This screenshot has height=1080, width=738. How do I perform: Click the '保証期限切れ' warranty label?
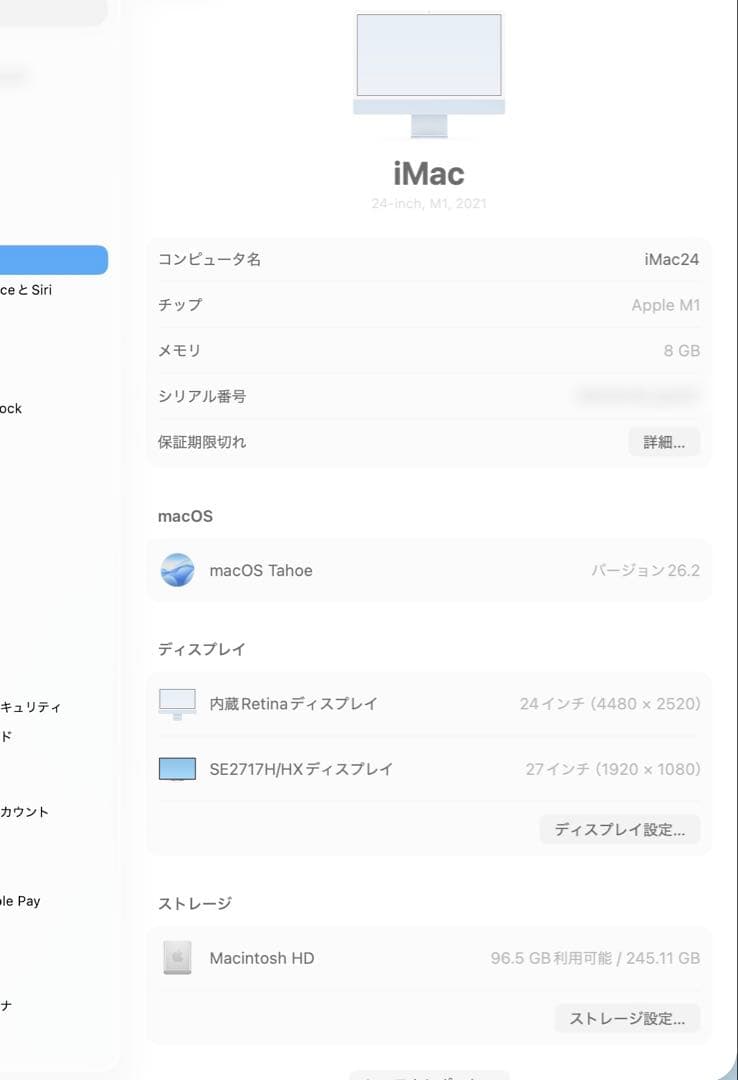(x=202, y=442)
